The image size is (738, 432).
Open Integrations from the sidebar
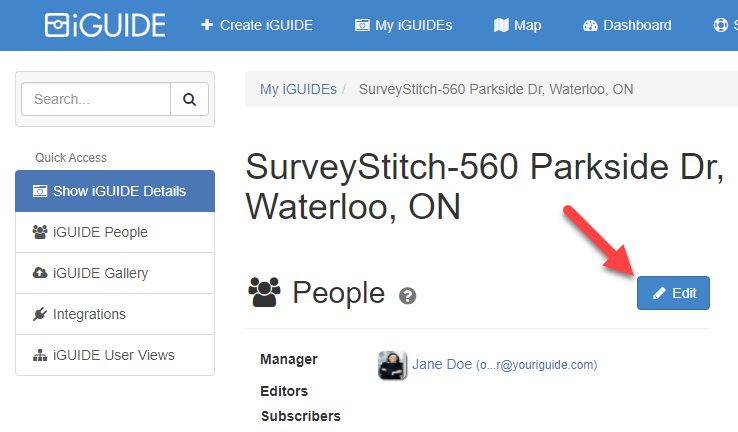coord(115,314)
